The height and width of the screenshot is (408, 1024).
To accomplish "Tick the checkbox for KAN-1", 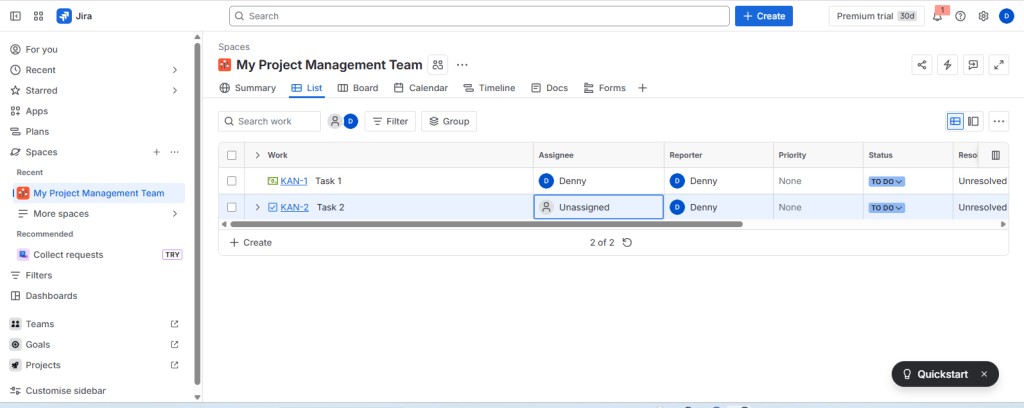I will (x=232, y=181).
